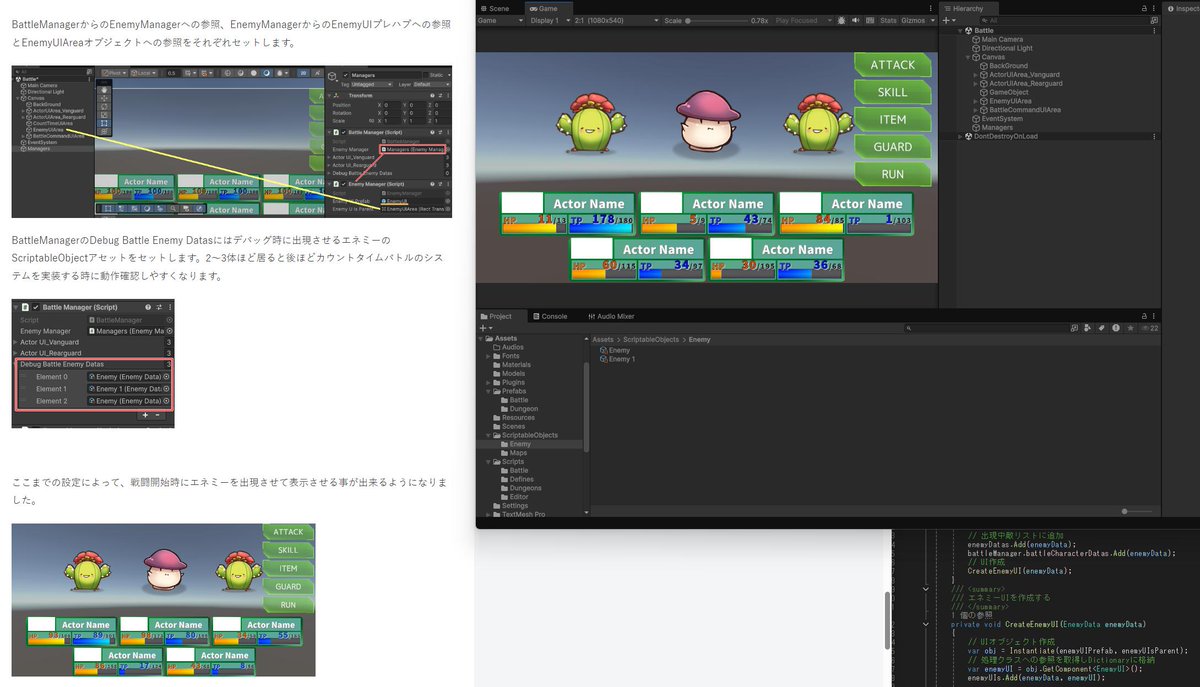Open the Game panel kebab menu
This screenshot has width=1200, height=687.
coord(932,8)
